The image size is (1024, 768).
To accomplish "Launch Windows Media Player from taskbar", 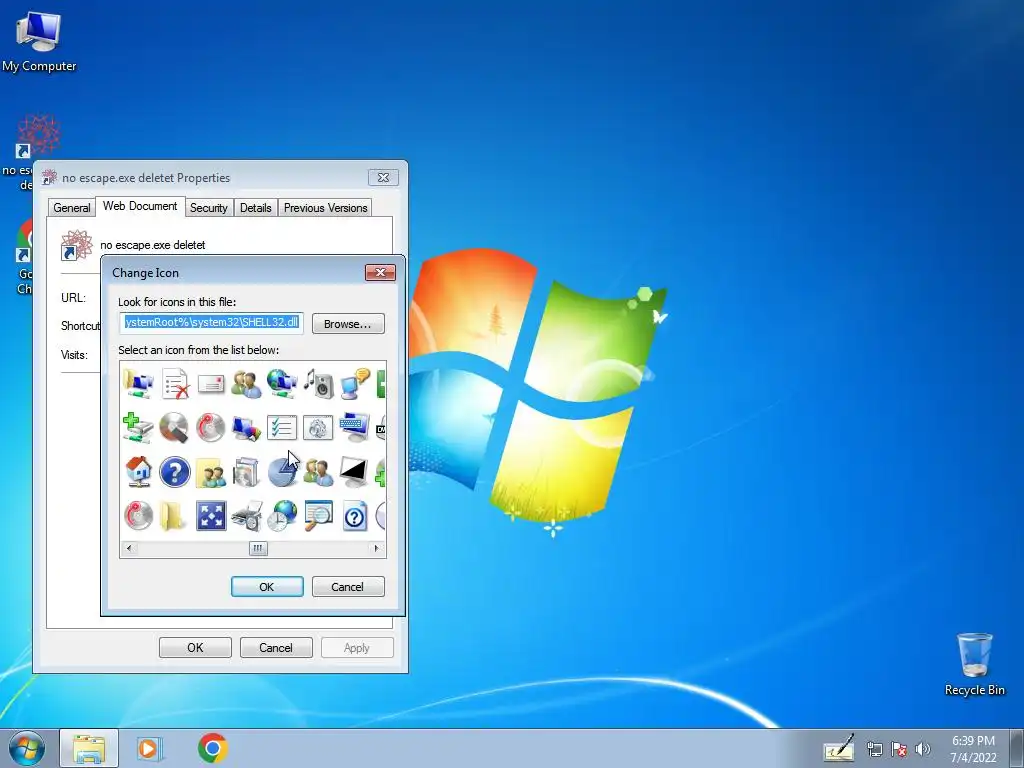I will [x=150, y=748].
